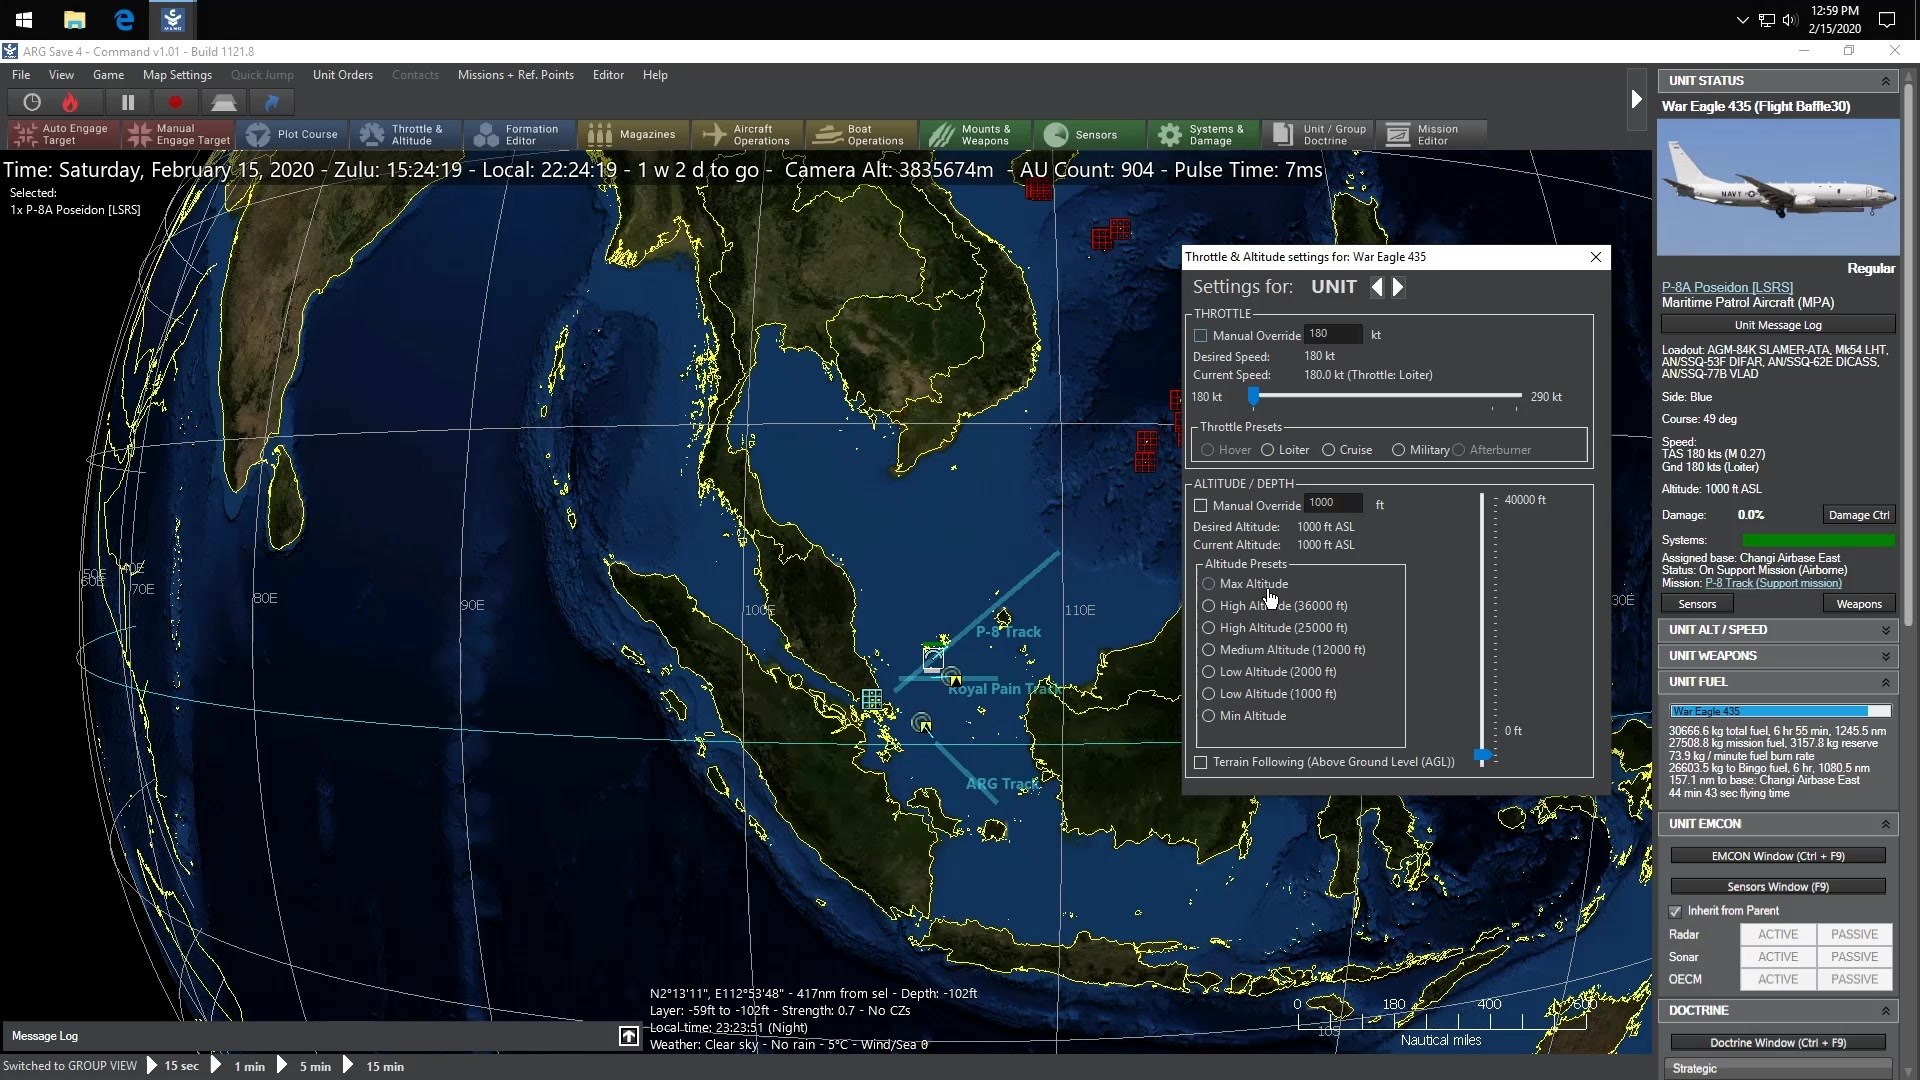Viewport: 1920px width, 1080px height.
Task: Collapse the UNIT STATUS panel
Action: 1886,81
